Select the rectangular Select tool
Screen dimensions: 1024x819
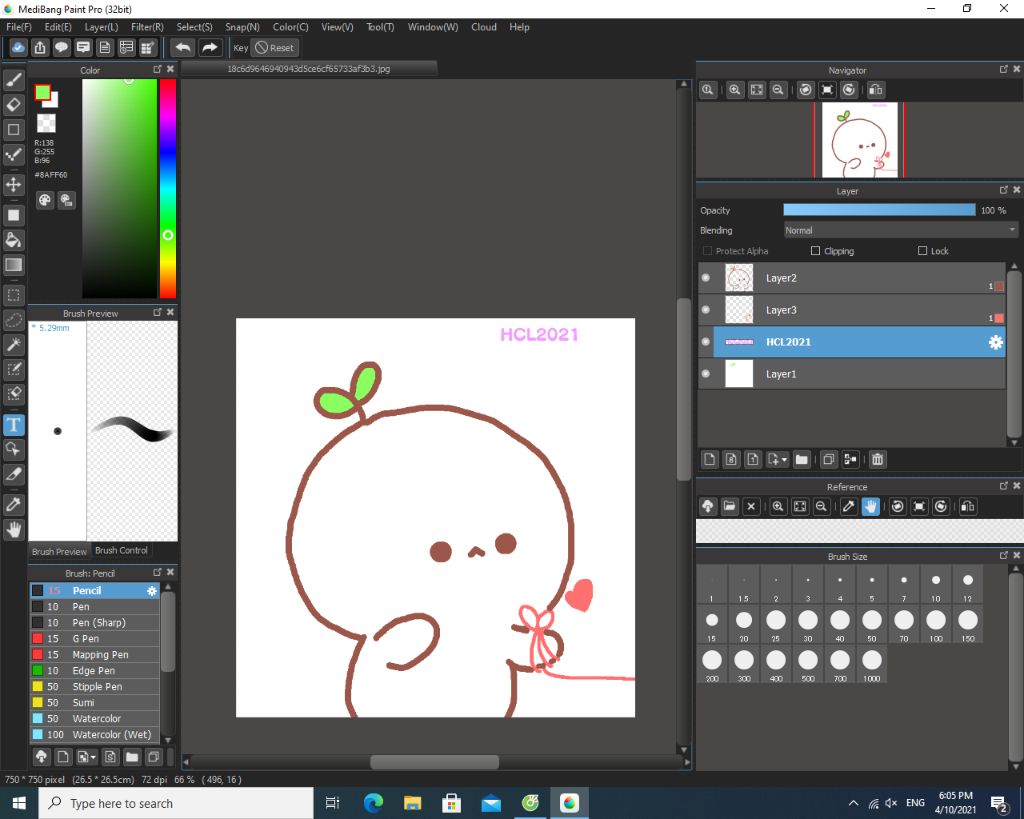14,295
